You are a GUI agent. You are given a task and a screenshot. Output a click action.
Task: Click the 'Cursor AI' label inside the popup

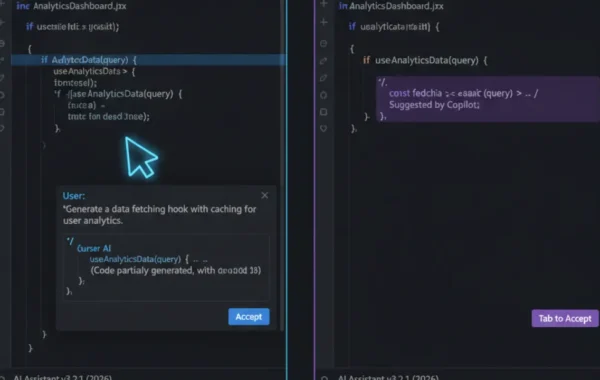(94, 248)
